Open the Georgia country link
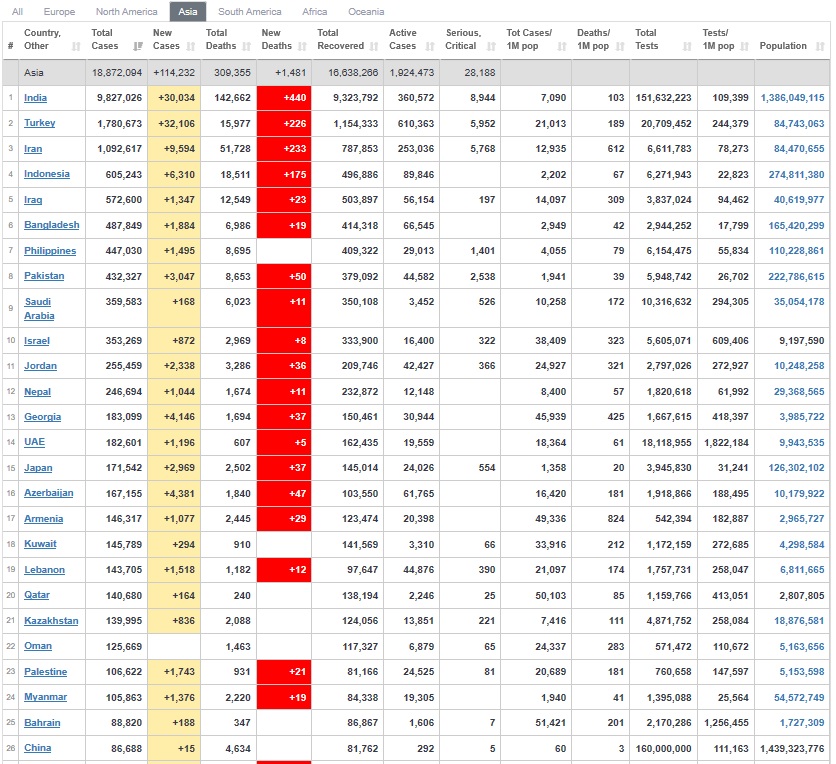Viewport: 836px width, 764px height. pyautogui.click(x=43, y=417)
